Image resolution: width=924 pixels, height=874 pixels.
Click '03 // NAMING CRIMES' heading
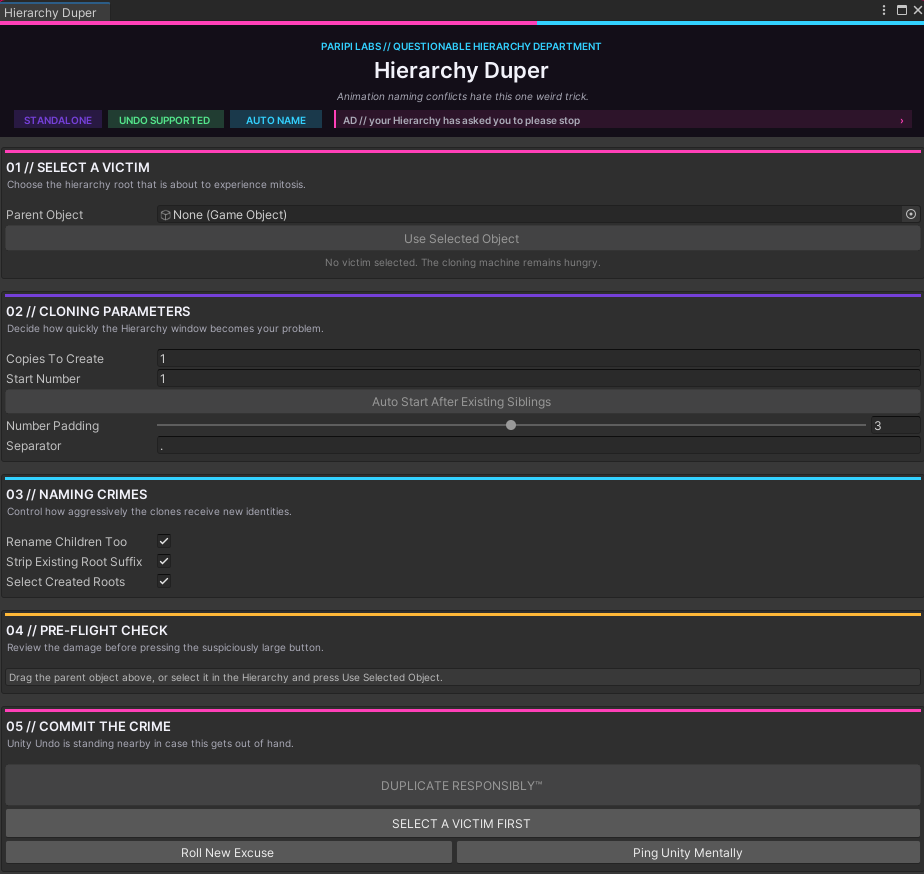pos(77,494)
